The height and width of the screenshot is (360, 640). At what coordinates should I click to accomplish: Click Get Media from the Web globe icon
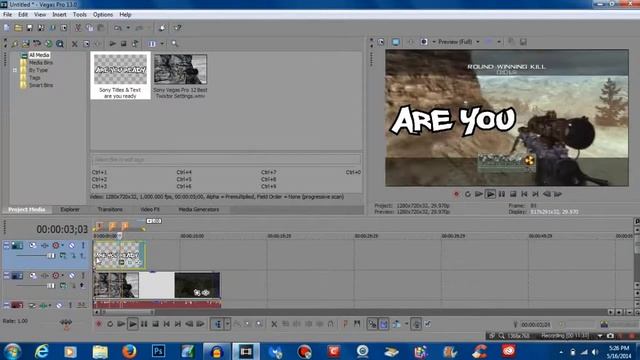pyautogui.click(x=49, y=44)
